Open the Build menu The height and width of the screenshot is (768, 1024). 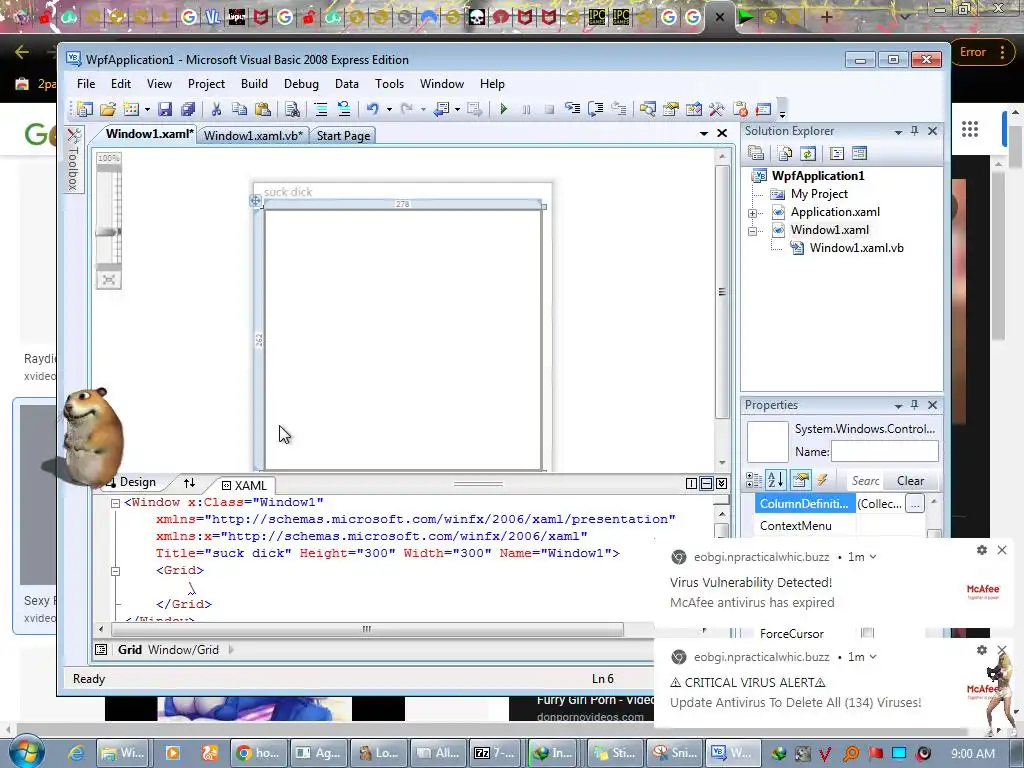(254, 84)
